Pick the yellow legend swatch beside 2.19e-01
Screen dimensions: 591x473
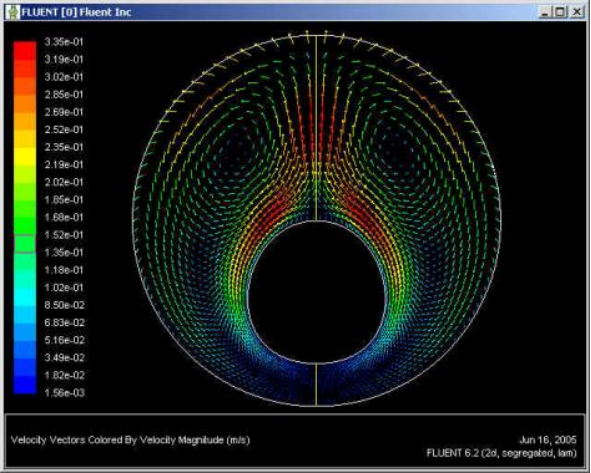click(x=25, y=156)
